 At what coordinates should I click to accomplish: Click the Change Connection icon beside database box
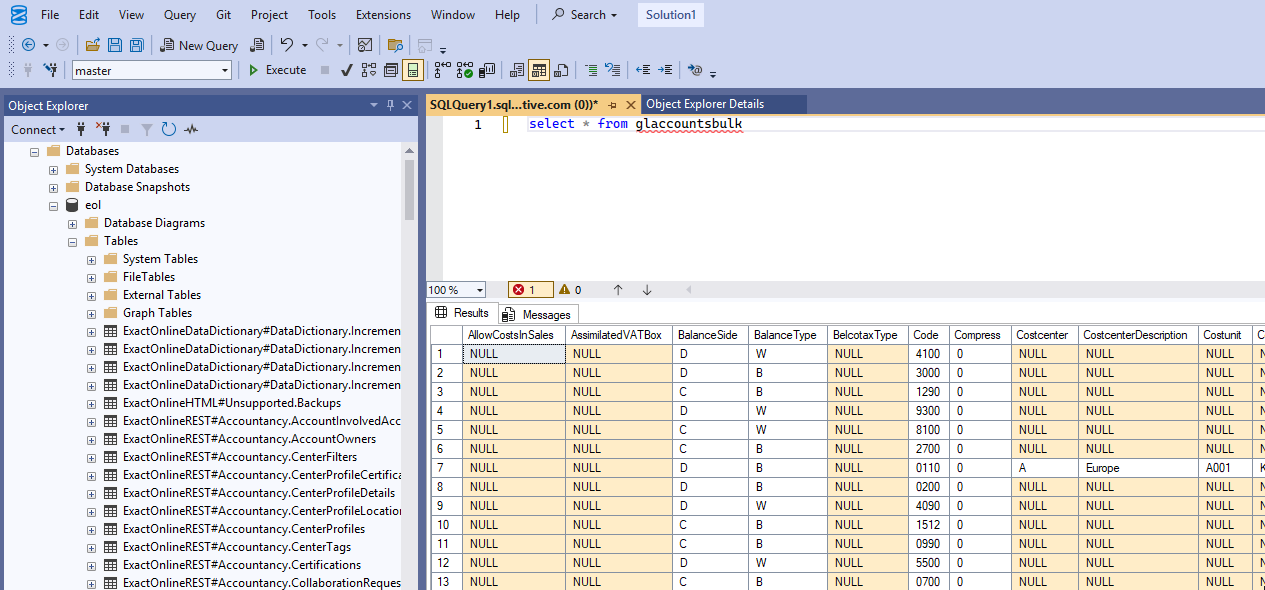click(x=50, y=70)
